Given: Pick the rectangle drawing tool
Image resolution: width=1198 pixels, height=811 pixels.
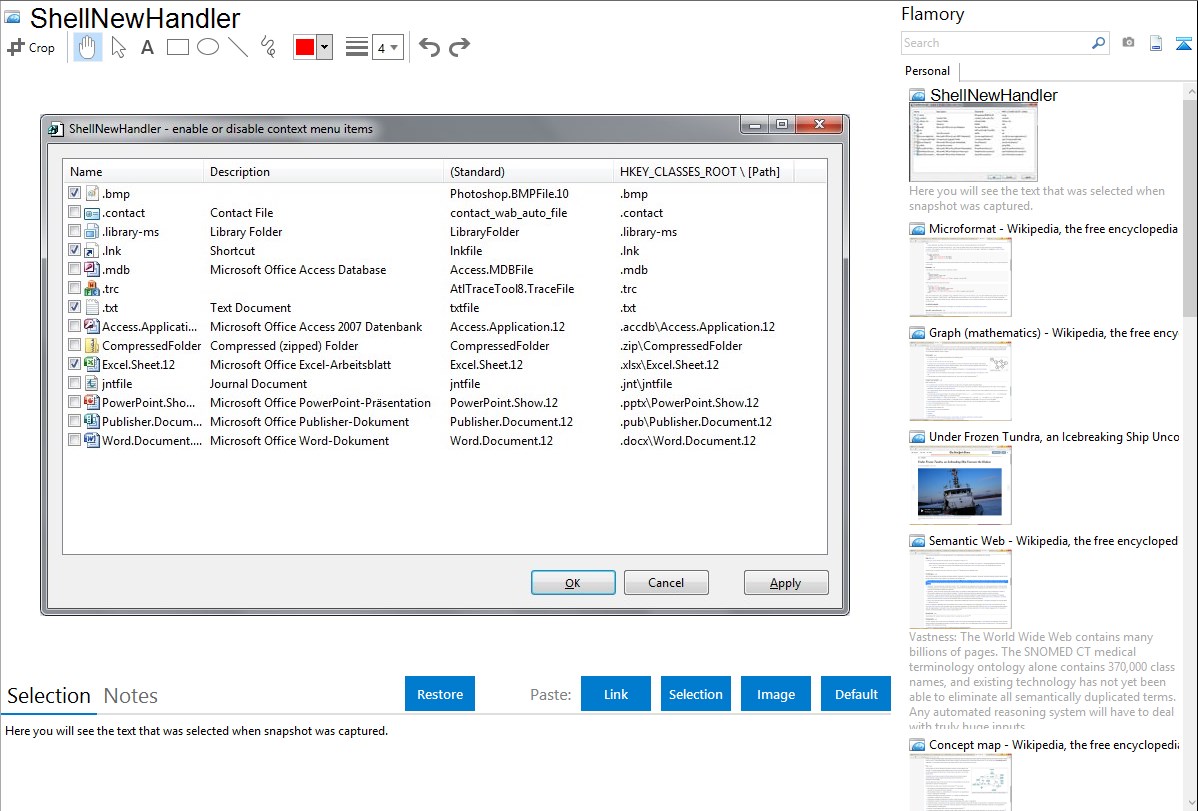Looking at the screenshot, I should click(177, 47).
